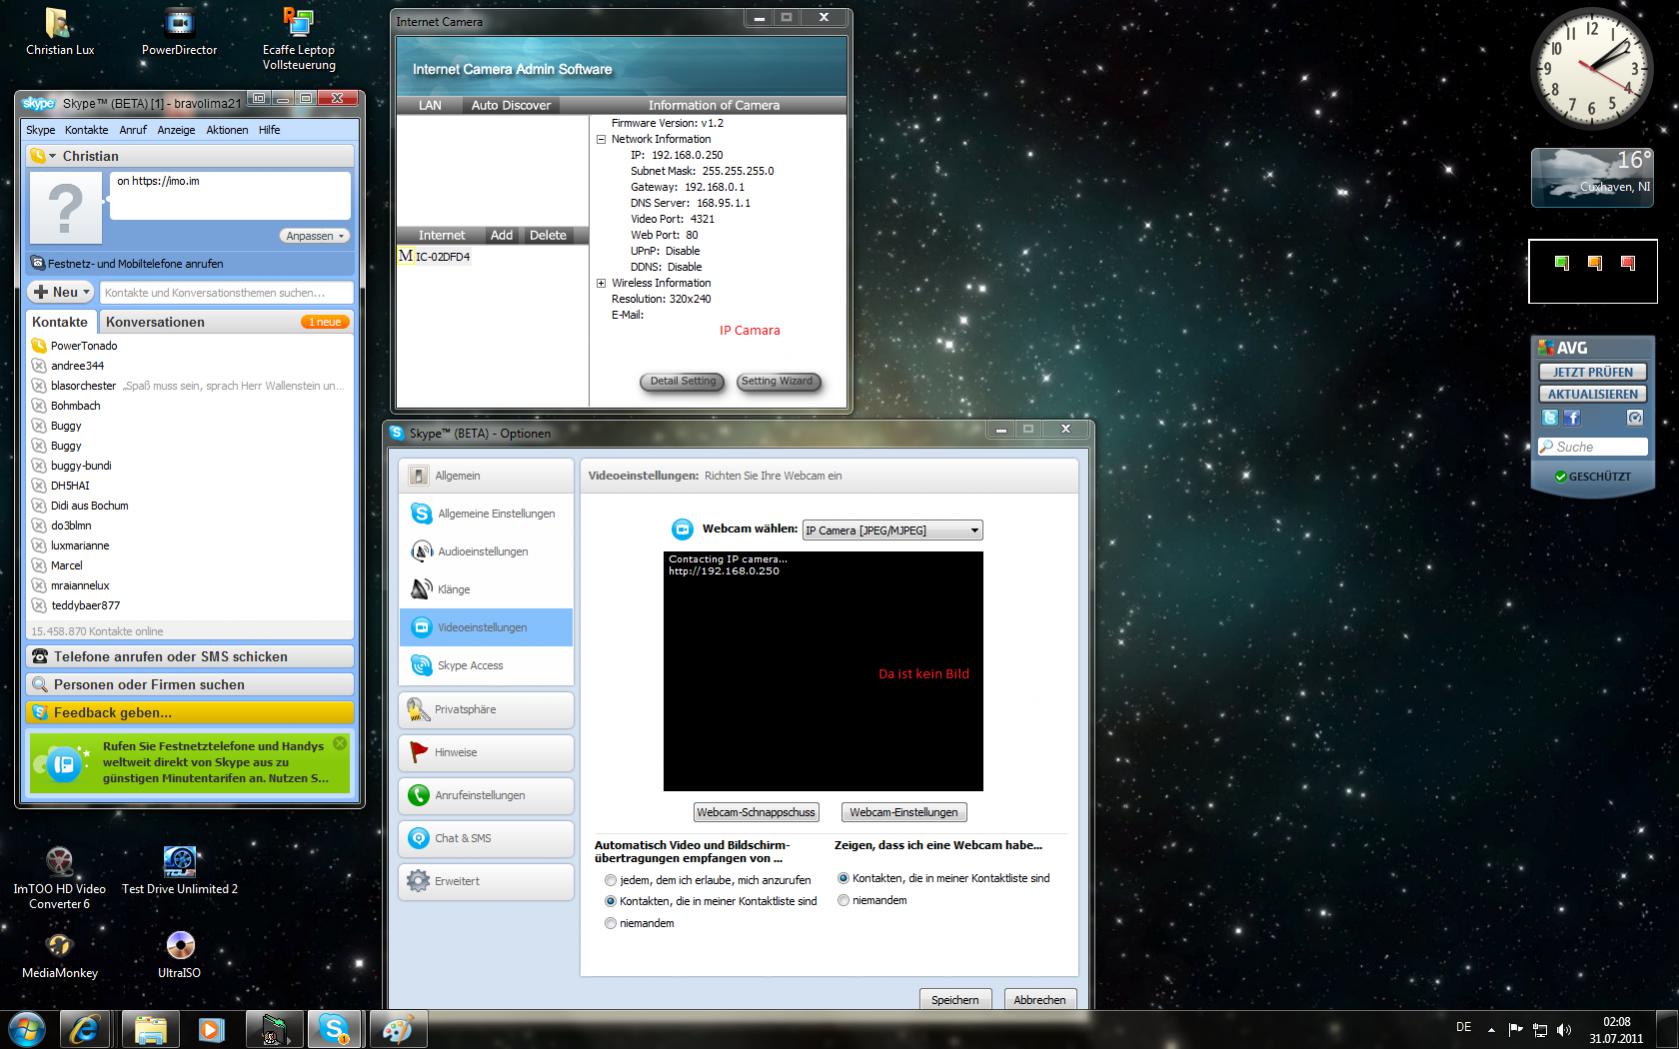Click the Webcam-Einstellungen button
Image resolution: width=1679 pixels, height=1049 pixels.
(904, 812)
